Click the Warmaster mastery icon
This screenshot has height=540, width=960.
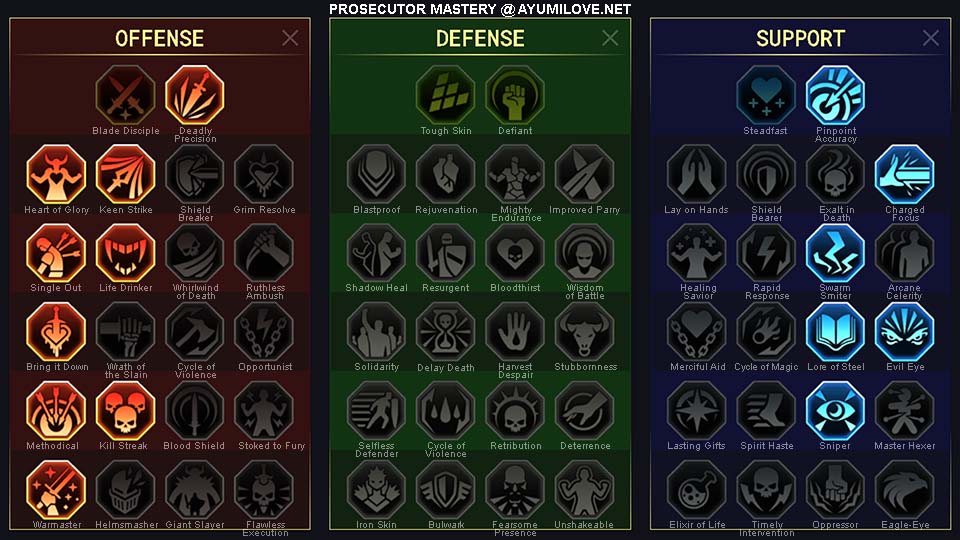pyautogui.click(x=56, y=490)
